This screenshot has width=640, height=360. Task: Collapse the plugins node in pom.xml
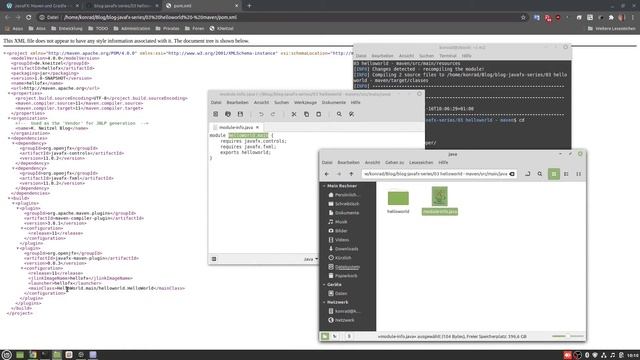(x=13, y=203)
